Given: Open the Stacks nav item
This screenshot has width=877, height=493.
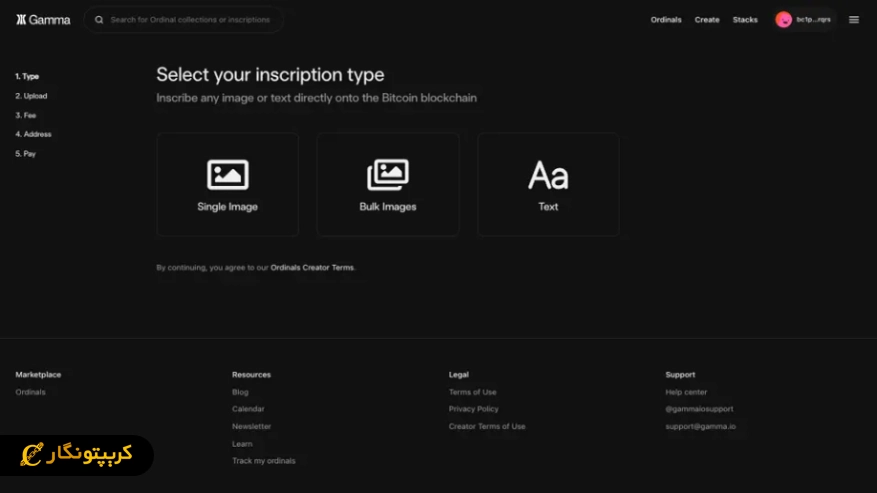Looking at the screenshot, I should 745,20.
